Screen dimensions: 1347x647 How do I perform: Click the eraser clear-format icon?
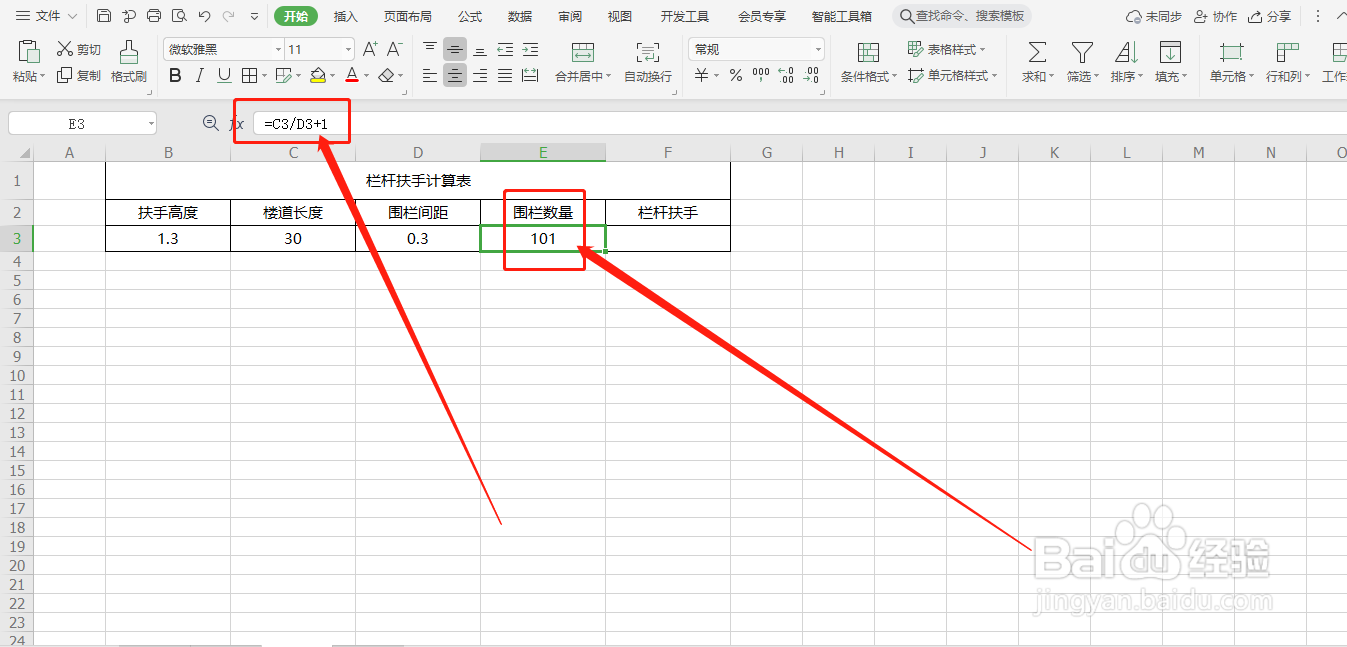tap(386, 75)
